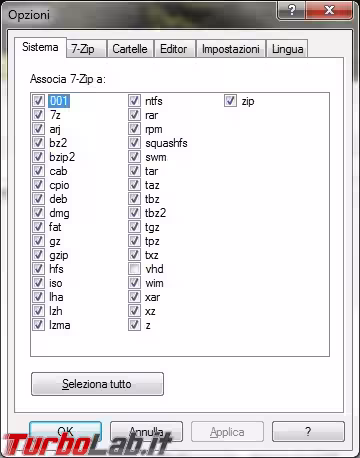
Task: Toggle the gzip checkbox
Action: click(38, 255)
